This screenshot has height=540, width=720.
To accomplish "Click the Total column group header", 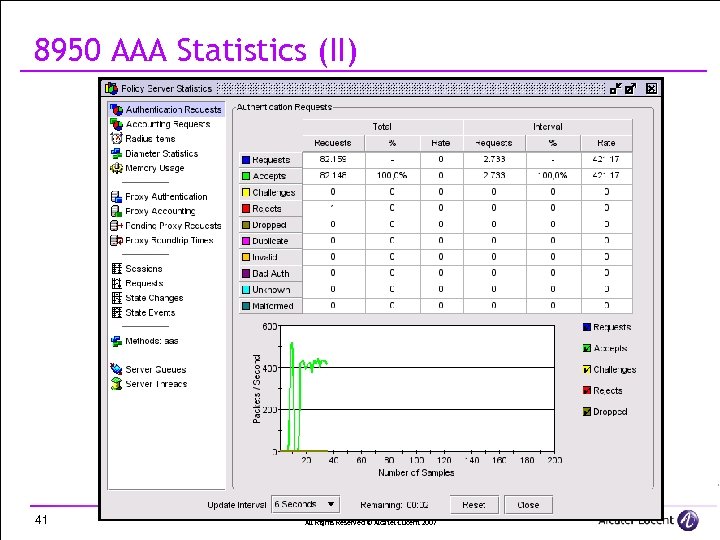I will [x=382, y=127].
